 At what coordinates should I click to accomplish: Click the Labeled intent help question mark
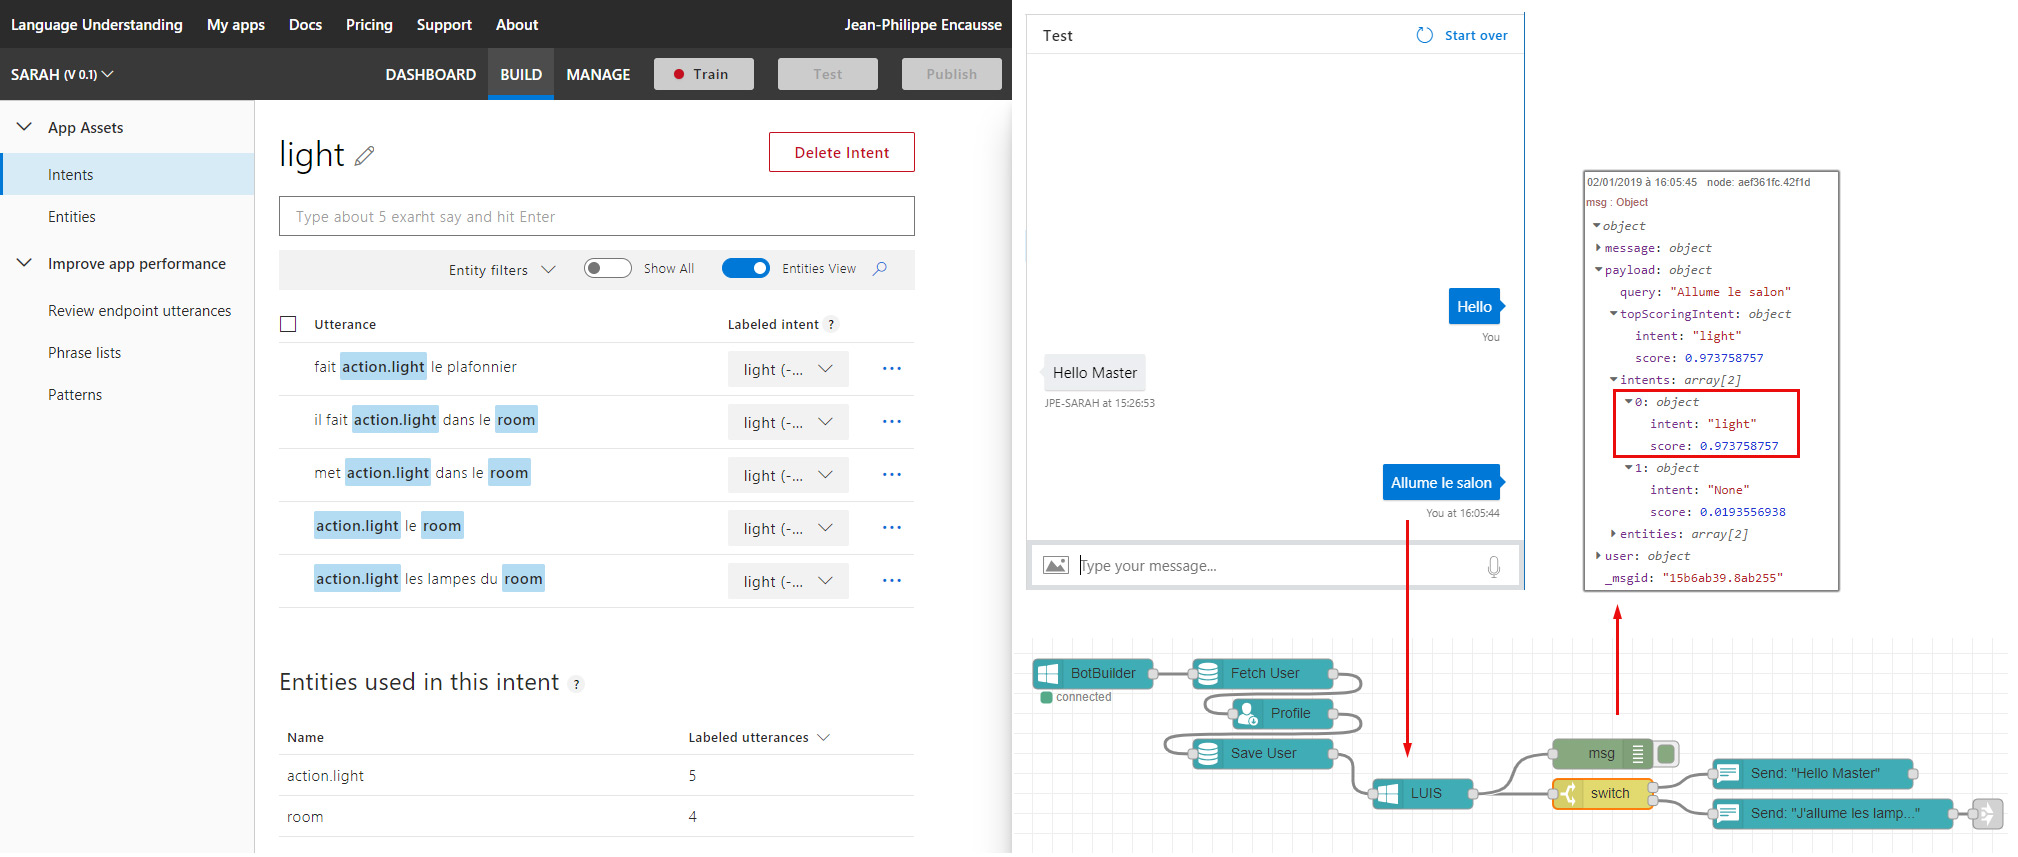coord(831,325)
